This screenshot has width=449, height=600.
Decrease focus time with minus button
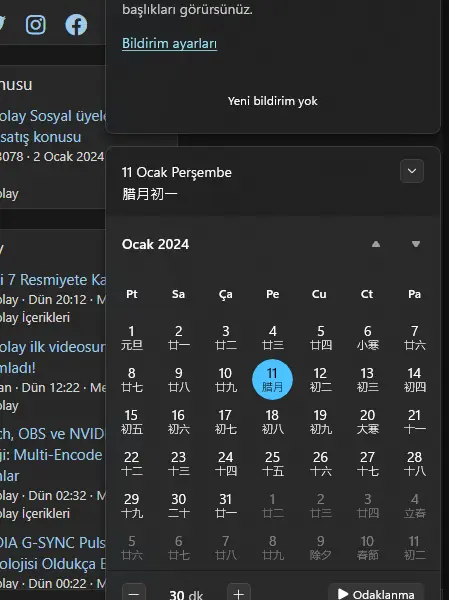(x=134, y=593)
